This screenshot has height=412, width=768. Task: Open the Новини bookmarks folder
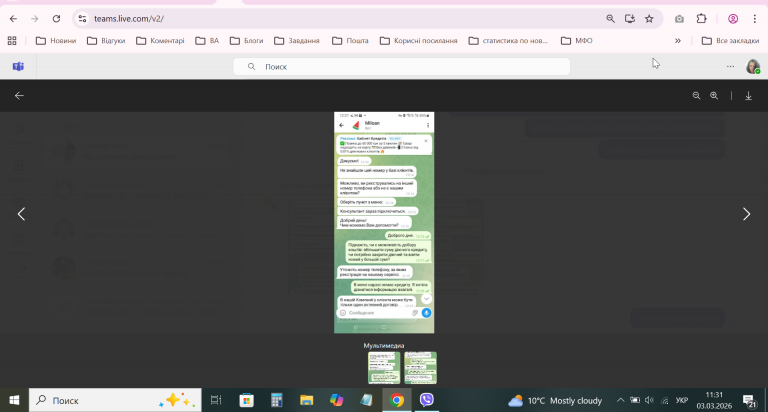[x=56, y=41]
